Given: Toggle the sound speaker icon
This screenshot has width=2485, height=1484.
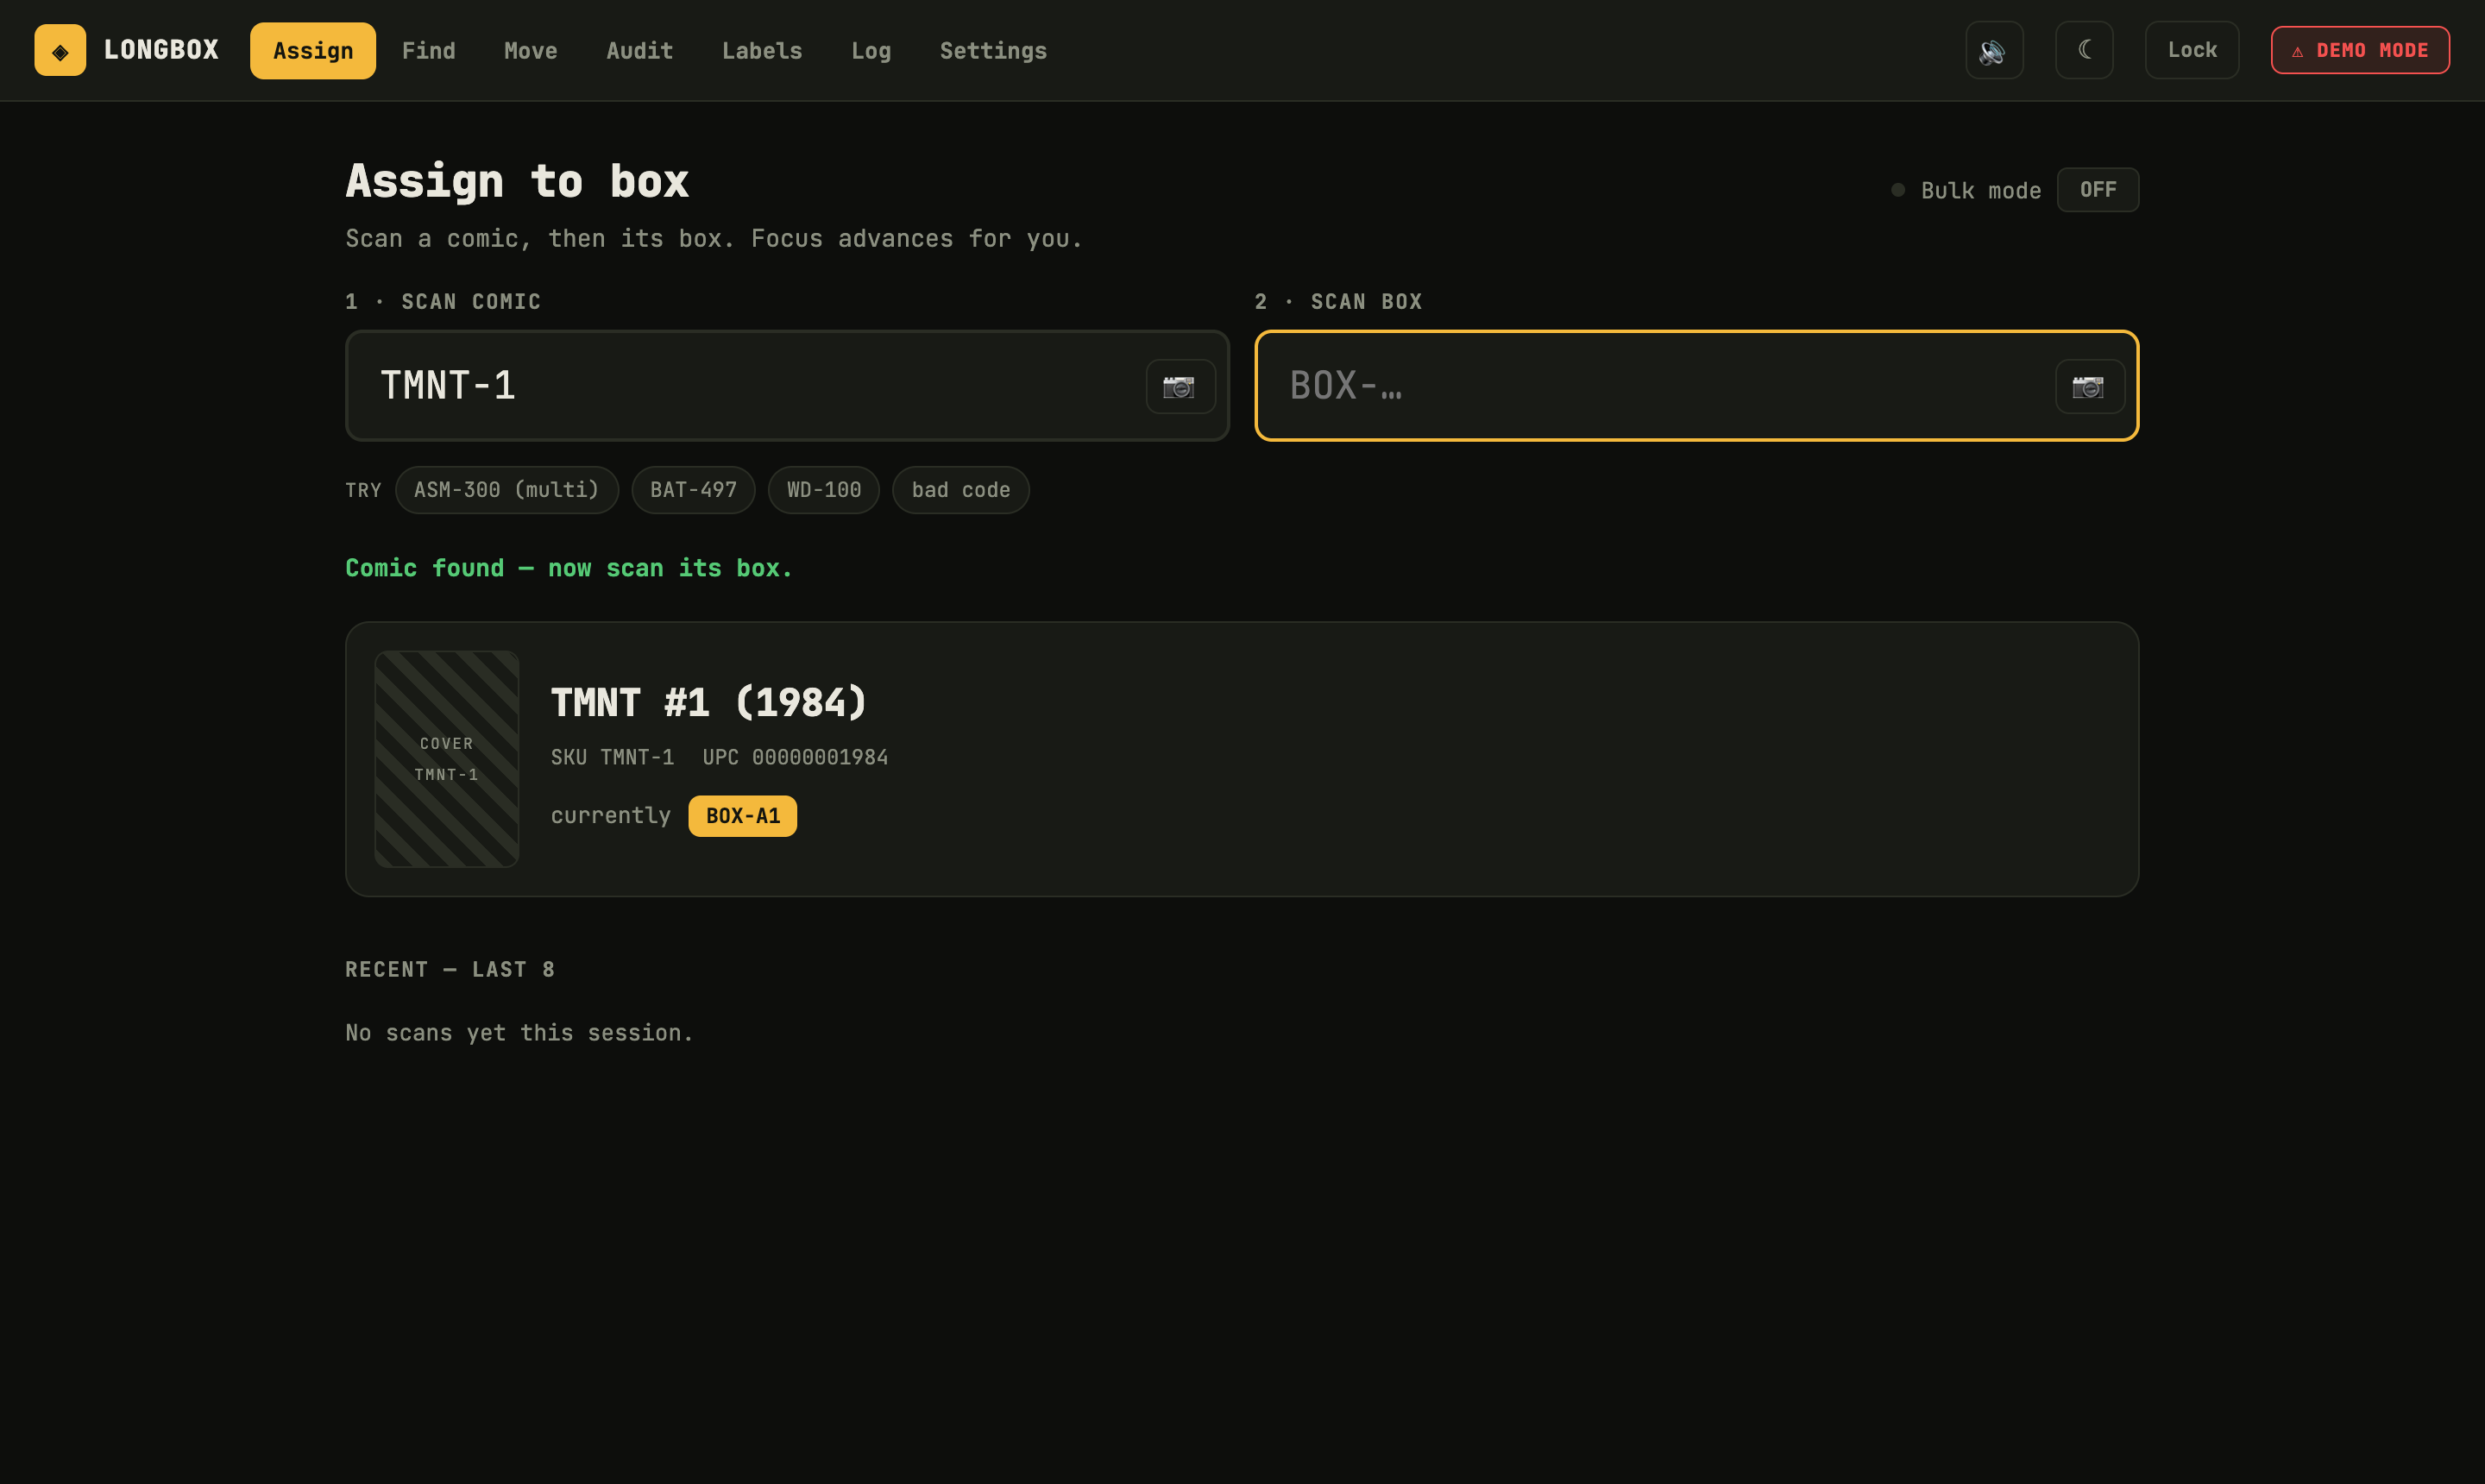Looking at the screenshot, I should 1994,50.
